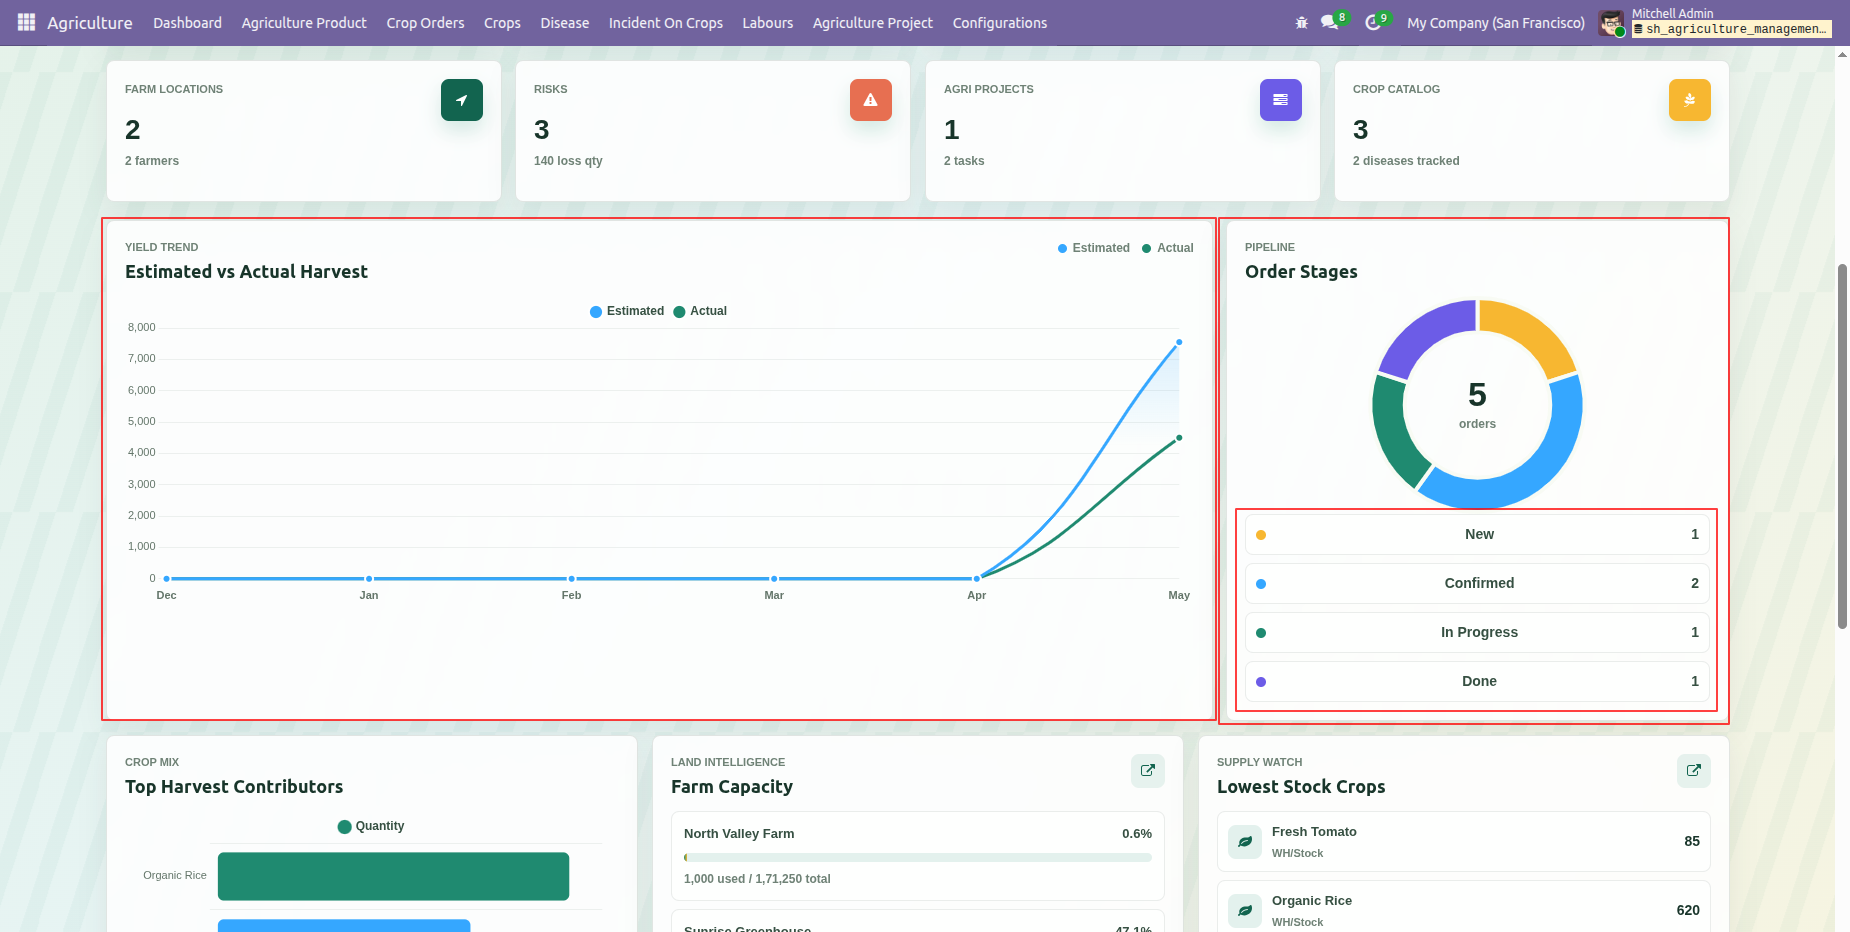Screen dimensions: 1850x932
Task: Click the orange Risks warning icon
Action: pos(871,100)
